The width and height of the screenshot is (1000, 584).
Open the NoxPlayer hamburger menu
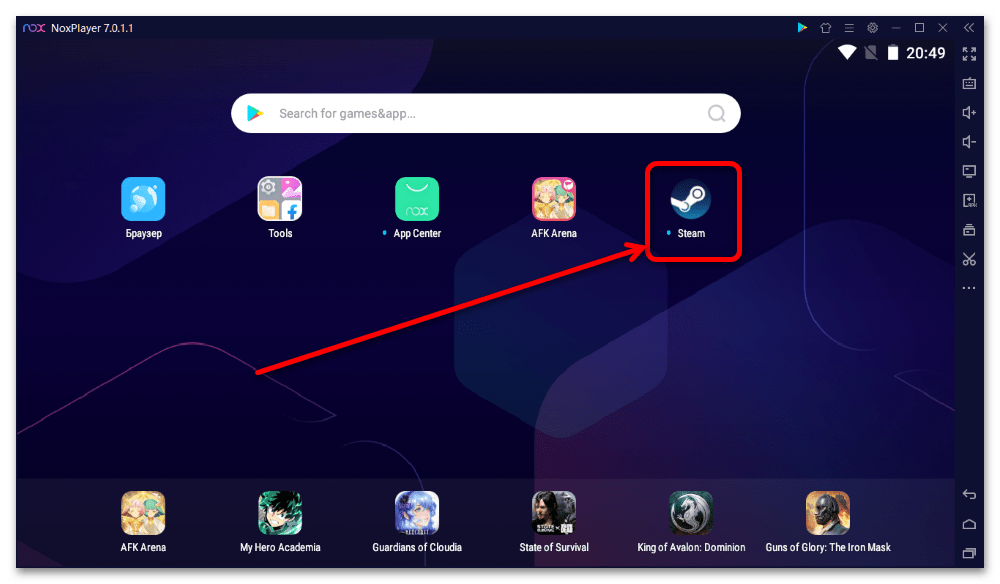click(849, 28)
